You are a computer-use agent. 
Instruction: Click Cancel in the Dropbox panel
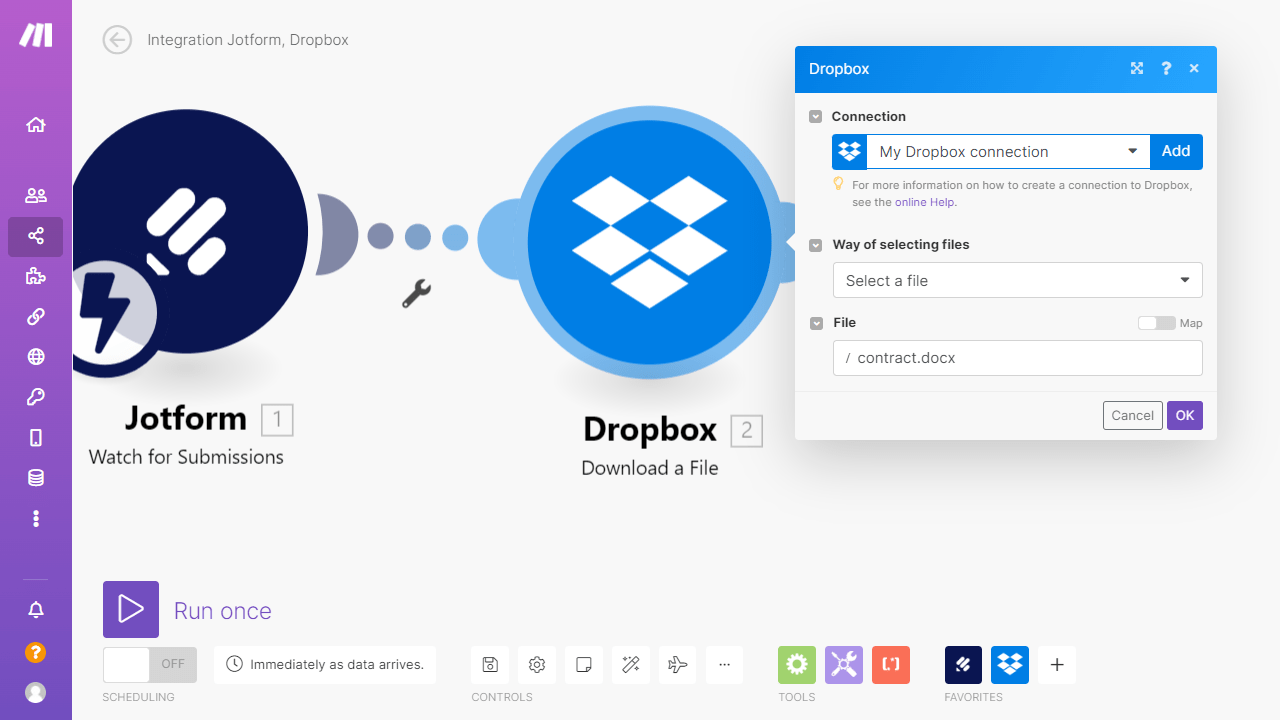[1132, 416]
